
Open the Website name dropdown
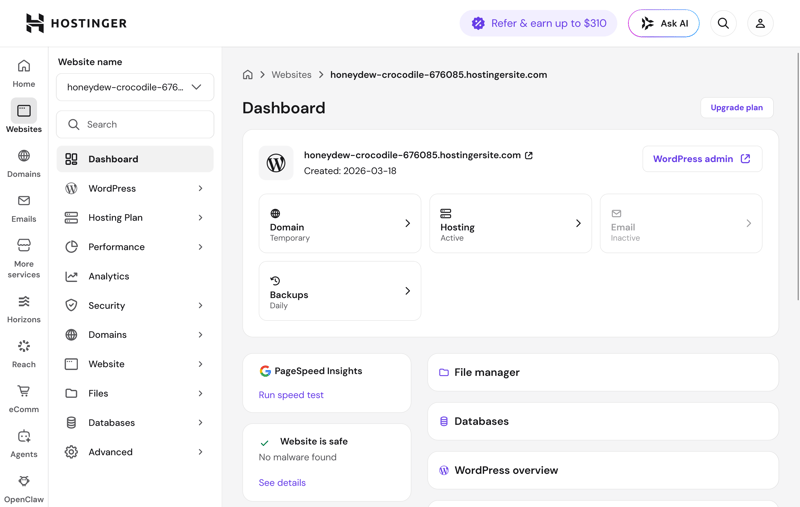point(135,87)
